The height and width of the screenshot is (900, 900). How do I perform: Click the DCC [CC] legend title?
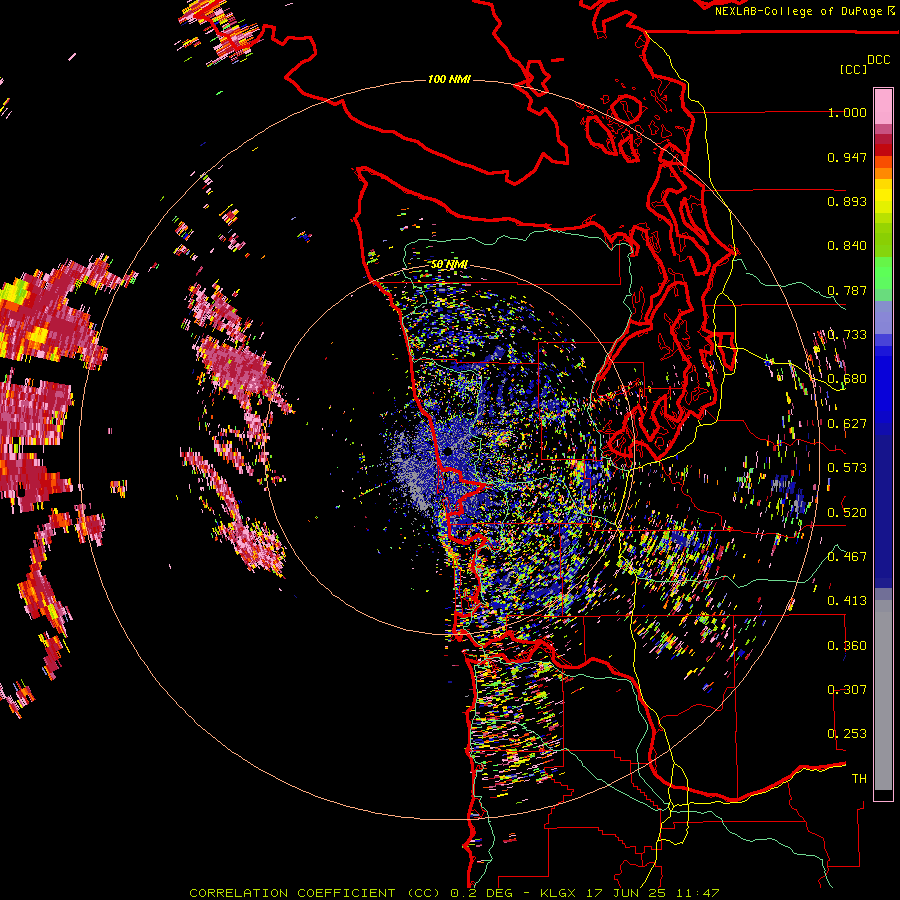pos(864,64)
